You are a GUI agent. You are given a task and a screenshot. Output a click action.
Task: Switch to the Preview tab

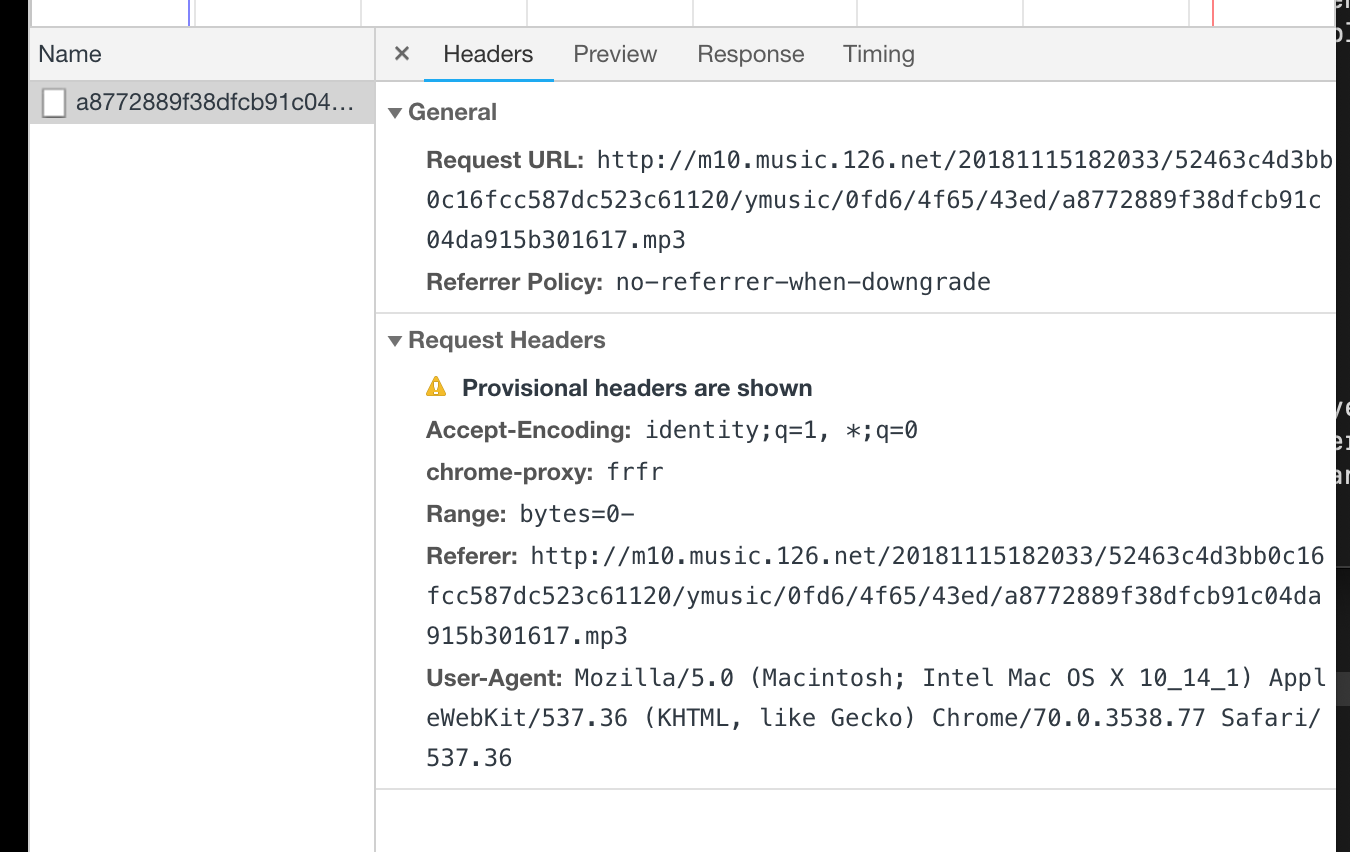point(614,54)
